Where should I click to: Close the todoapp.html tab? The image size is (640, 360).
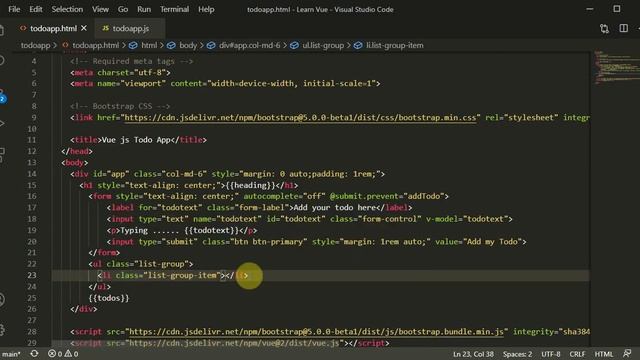pyautogui.click(x=84, y=28)
